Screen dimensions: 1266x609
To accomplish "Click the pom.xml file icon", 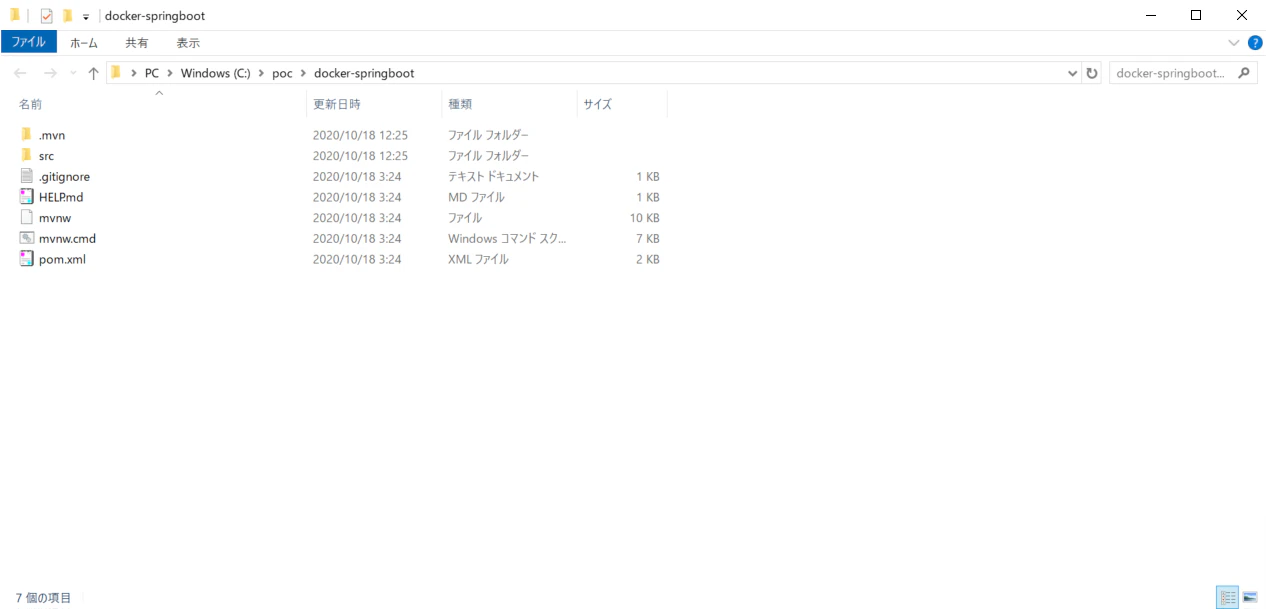I will coord(26,259).
